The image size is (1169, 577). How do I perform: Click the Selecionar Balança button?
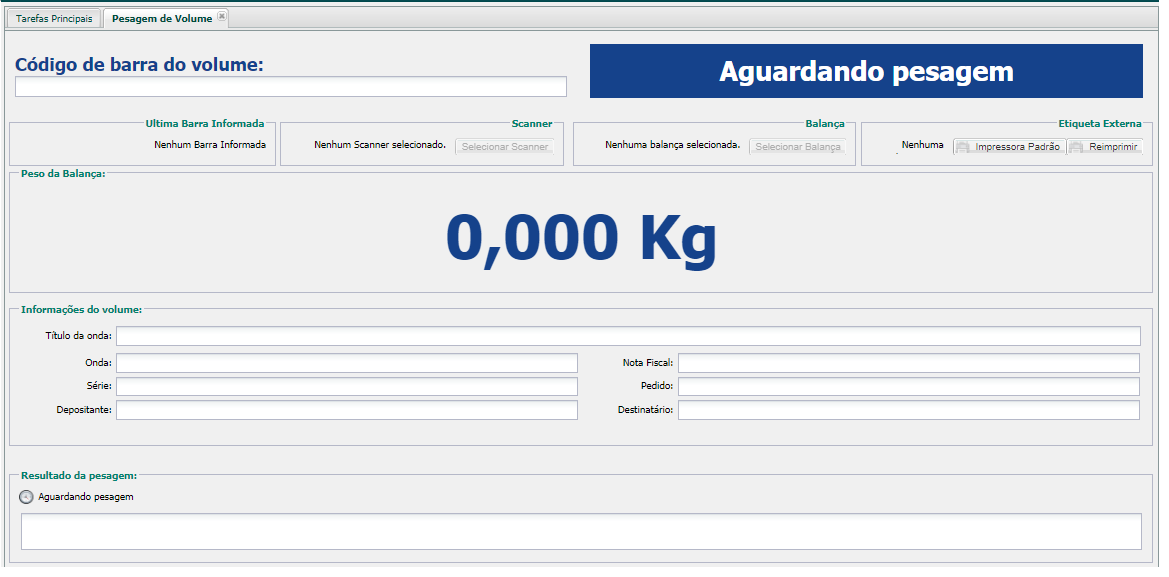point(798,147)
